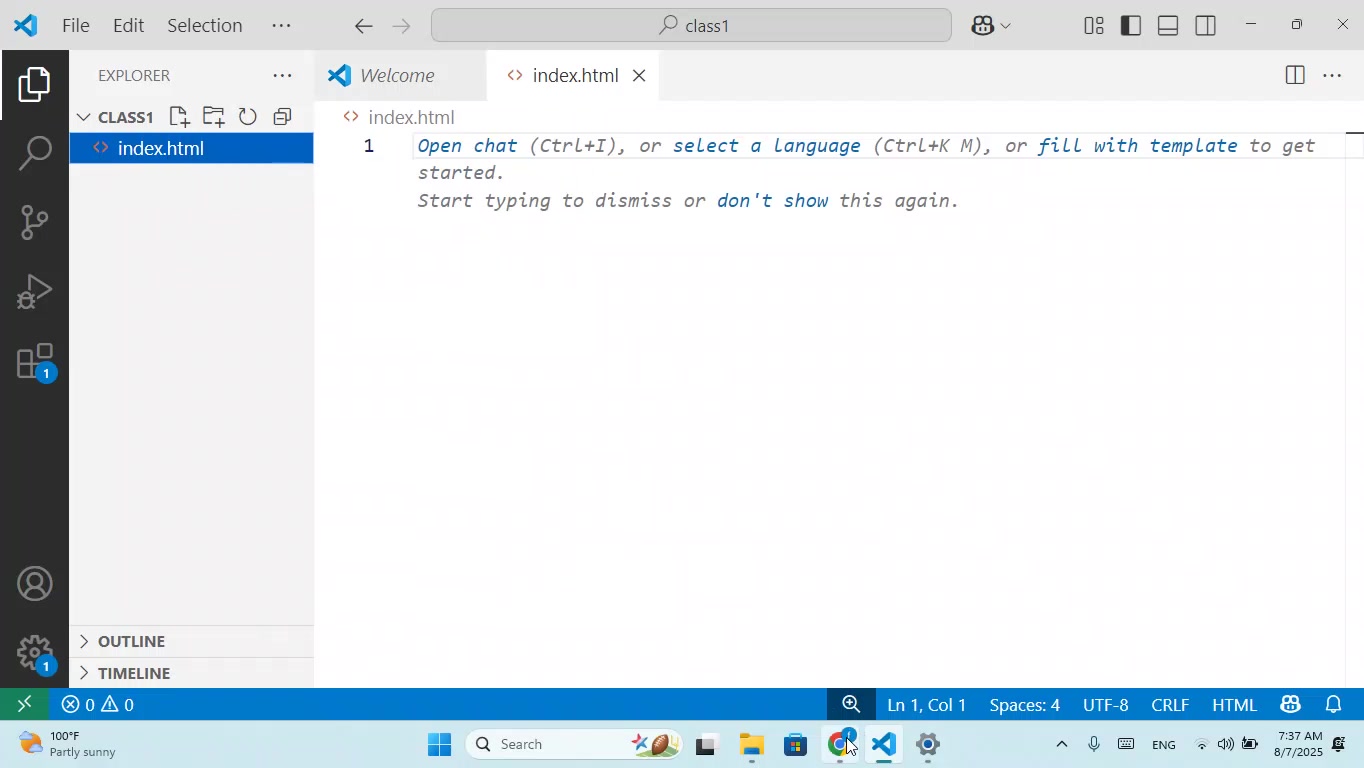Viewport: 1364px width, 768px height.
Task: Open the Manage gear in activity bar
Action: pyautogui.click(x=34, y=654)
